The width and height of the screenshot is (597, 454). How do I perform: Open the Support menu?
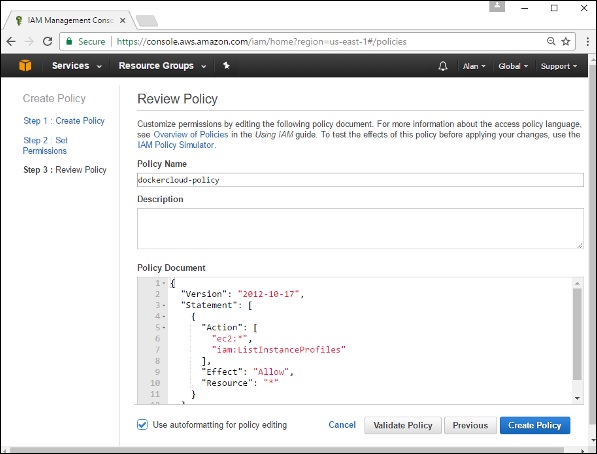(x=559, y=66)
